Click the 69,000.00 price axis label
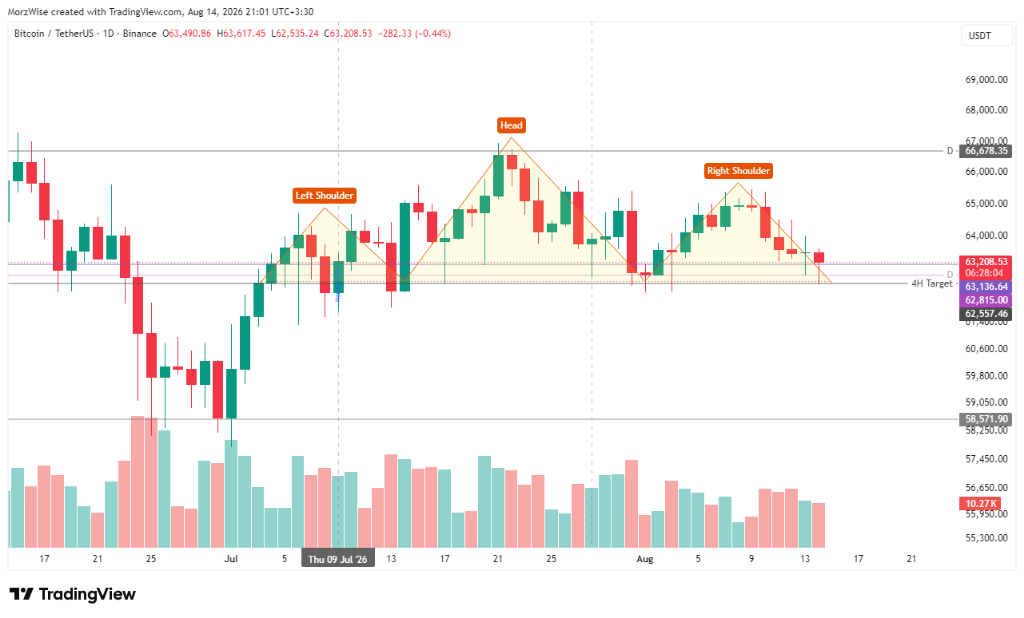 986,80
